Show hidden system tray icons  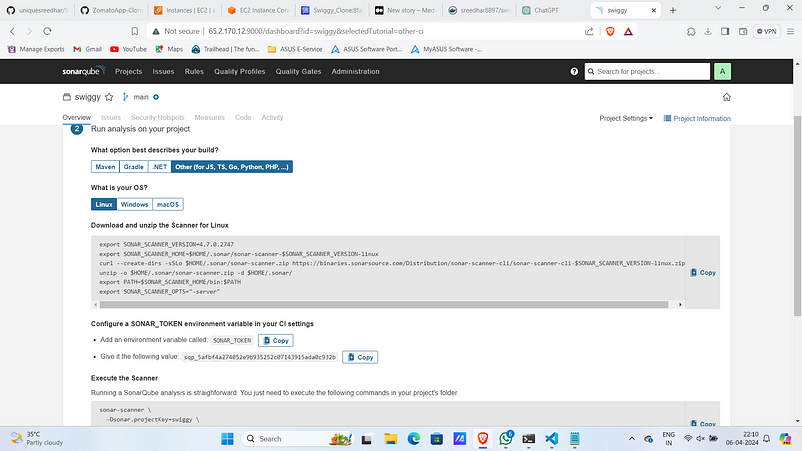click(632, 439)
